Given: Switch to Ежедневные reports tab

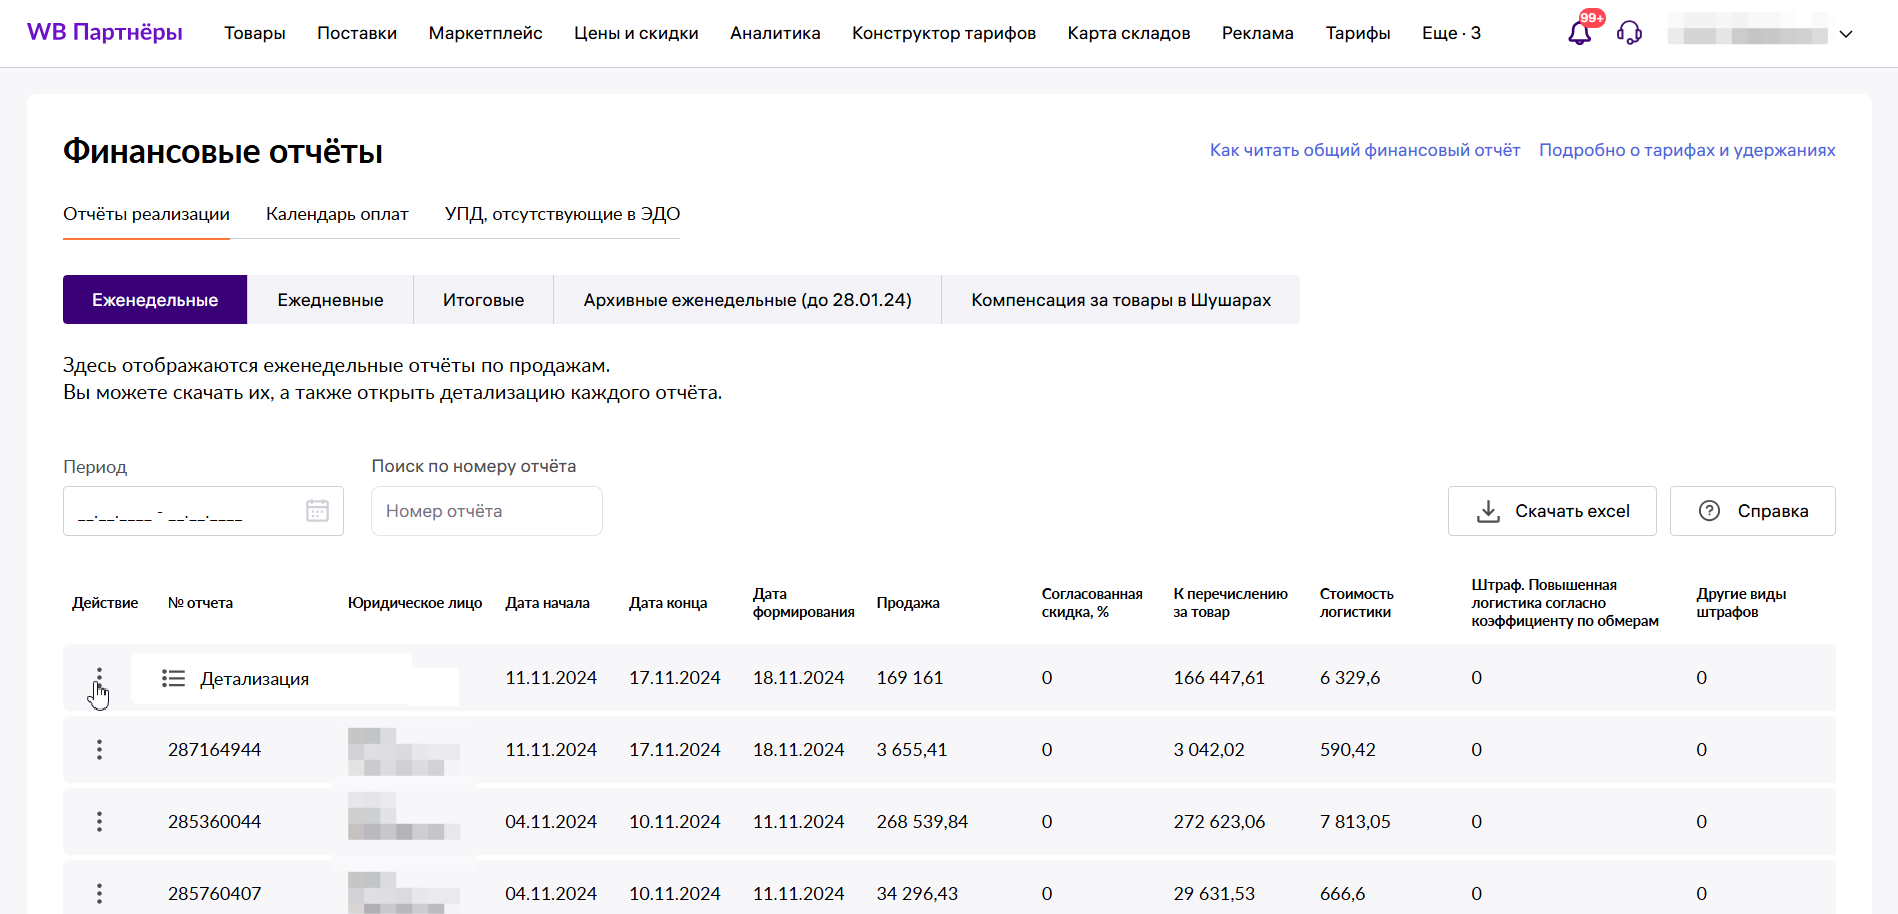Looking at the screenshot, I should pyautogui.click(x=330, y=300).
